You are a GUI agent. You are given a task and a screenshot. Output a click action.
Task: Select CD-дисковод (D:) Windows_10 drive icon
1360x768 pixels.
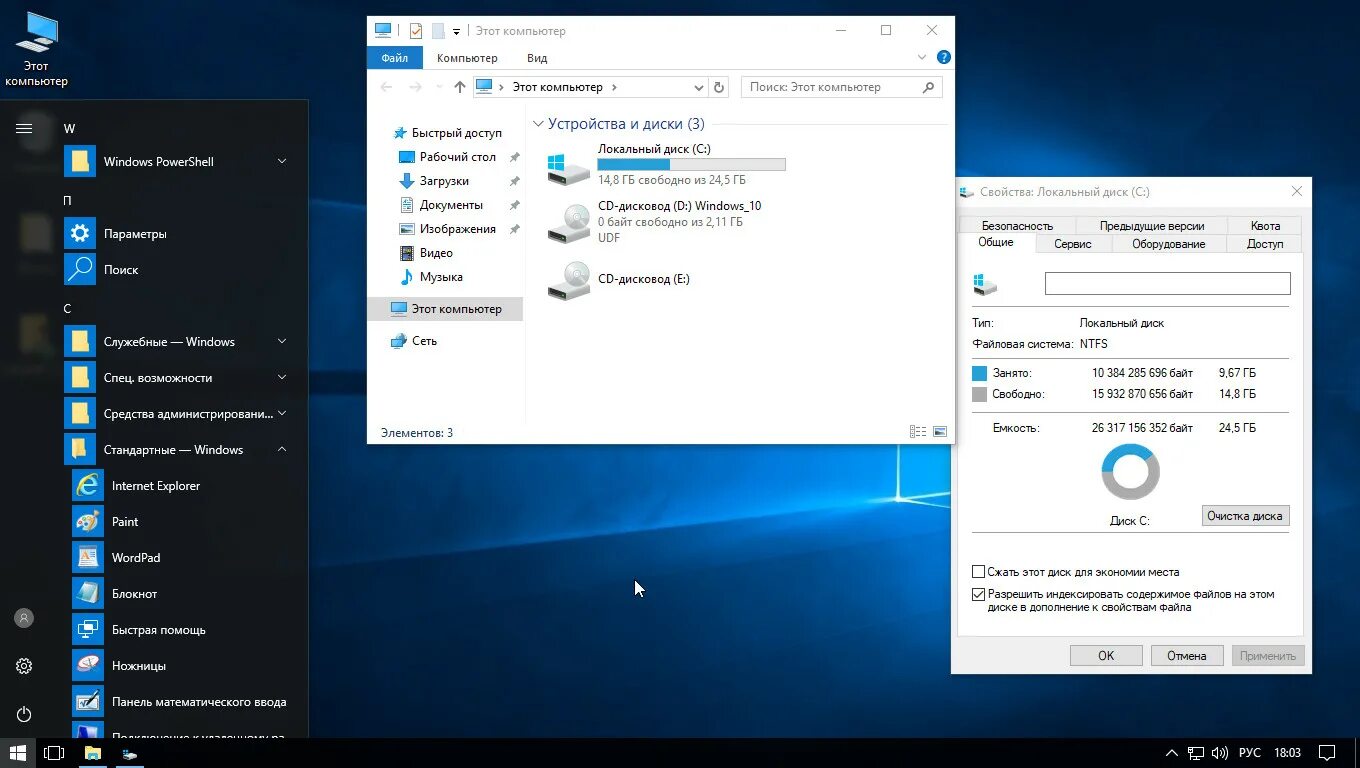[569, 223]
